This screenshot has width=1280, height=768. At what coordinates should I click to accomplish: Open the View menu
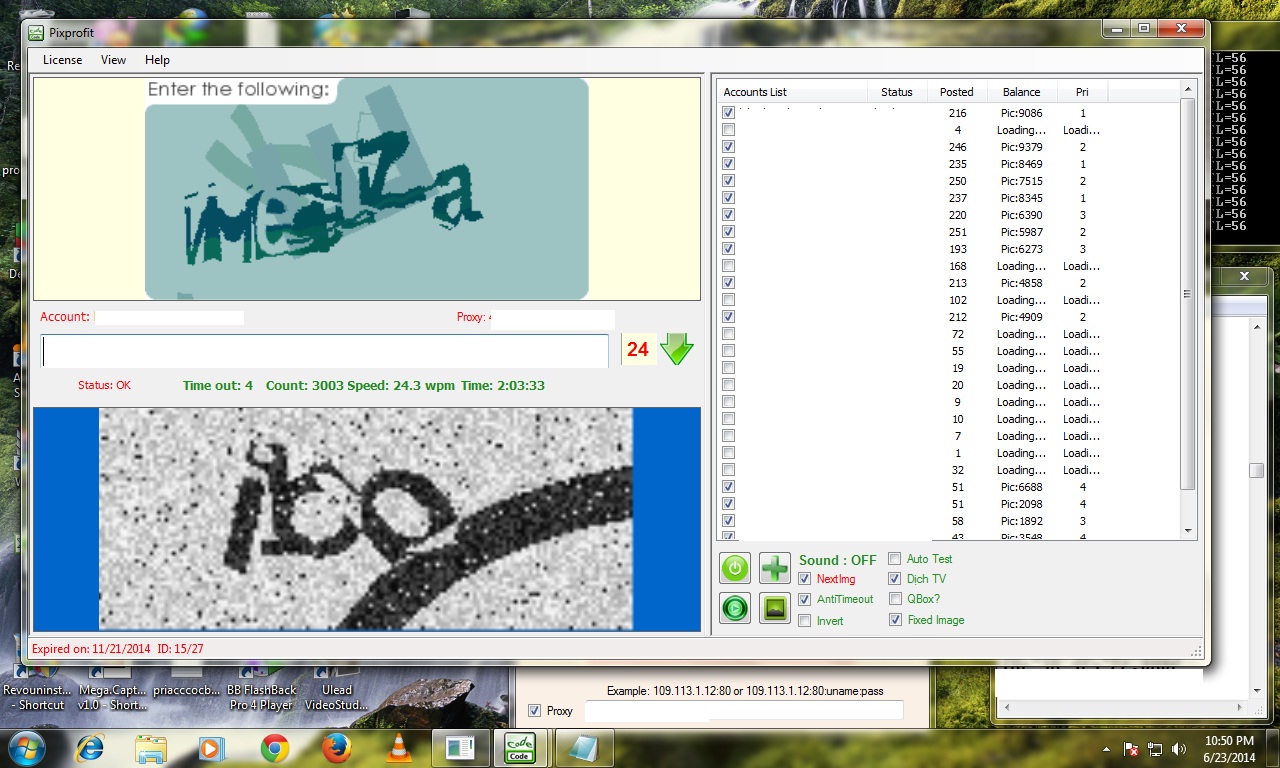point(114,60)
